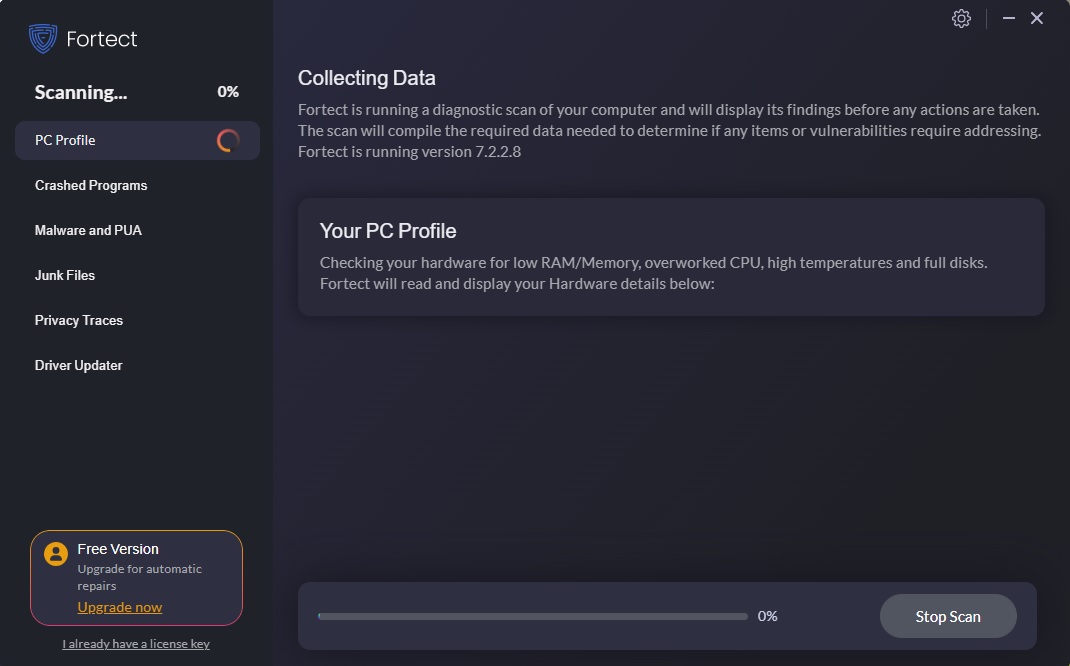1070x666 pixels.
Task: Click the Upgrade now link
Action: click(x=119, y=607)
